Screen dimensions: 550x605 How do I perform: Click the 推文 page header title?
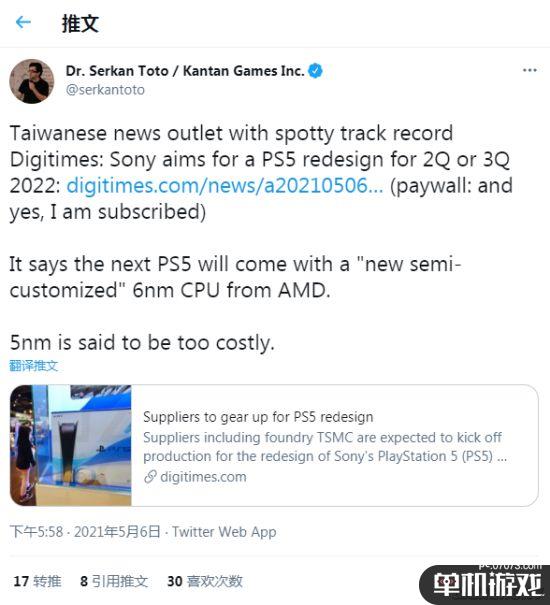pos(80,23)
